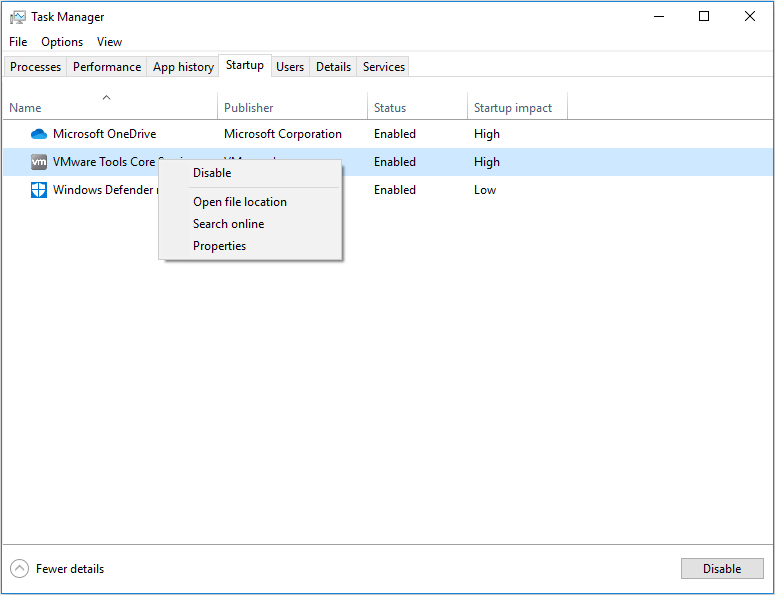Click Enabled status for Microsoft OneDrive
775x595 pixels.
coord(395,134)
